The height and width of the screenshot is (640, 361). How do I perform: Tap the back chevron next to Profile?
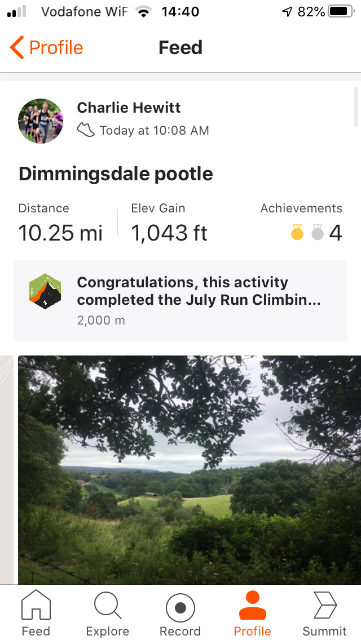pyautogui.click(x=17, y=47)
